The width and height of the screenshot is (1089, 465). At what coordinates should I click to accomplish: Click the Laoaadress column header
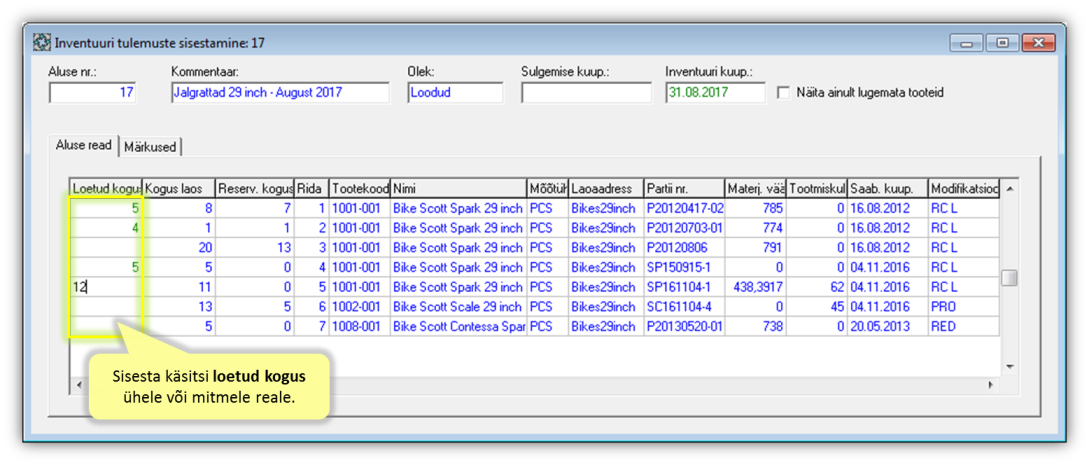tap(606, 187)
